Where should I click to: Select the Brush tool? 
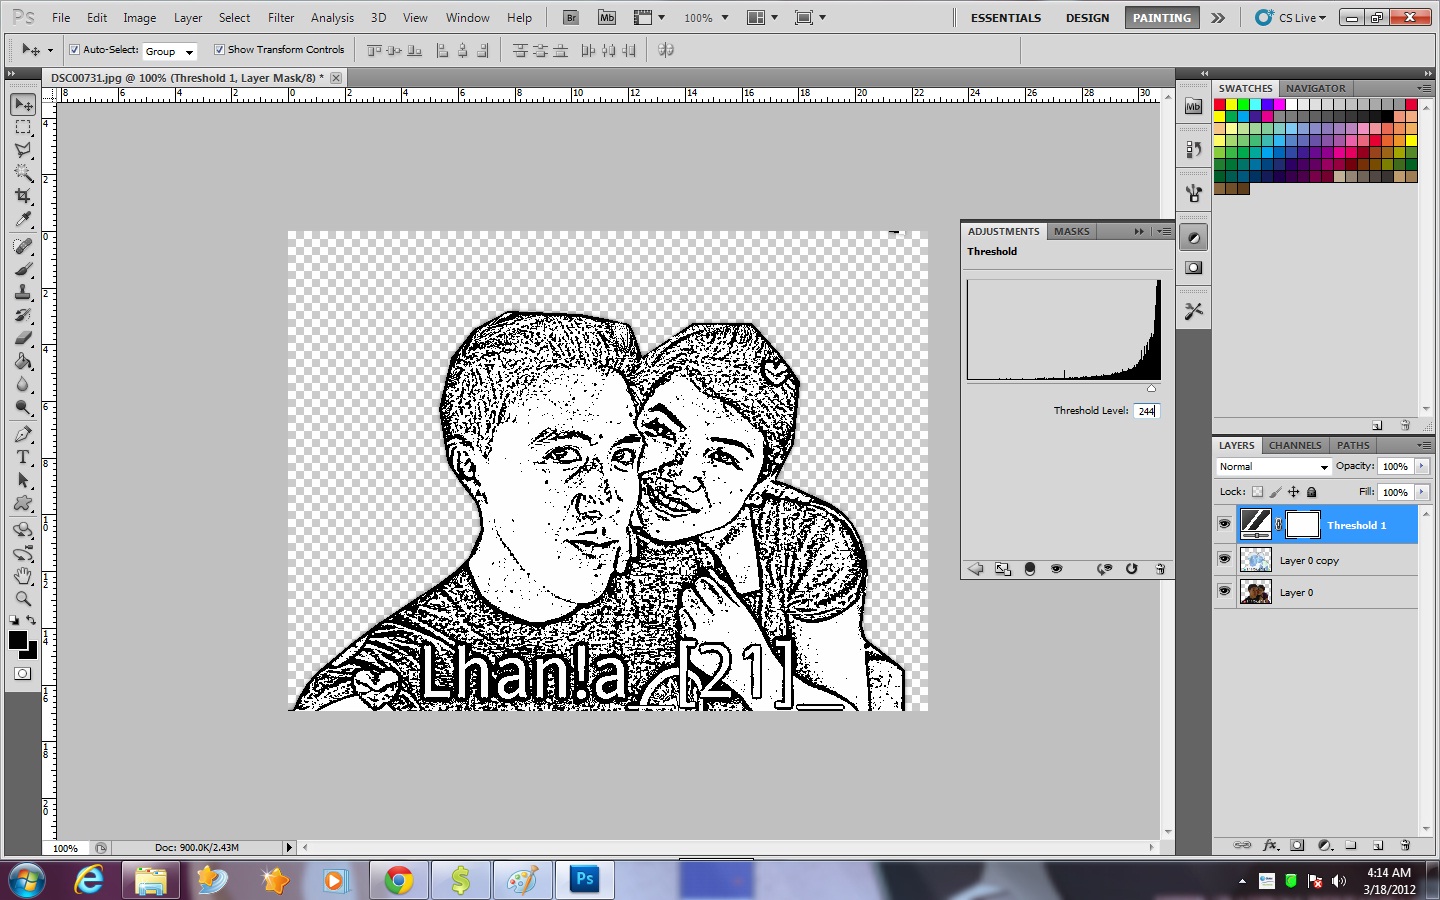click(x=22, y=270)
